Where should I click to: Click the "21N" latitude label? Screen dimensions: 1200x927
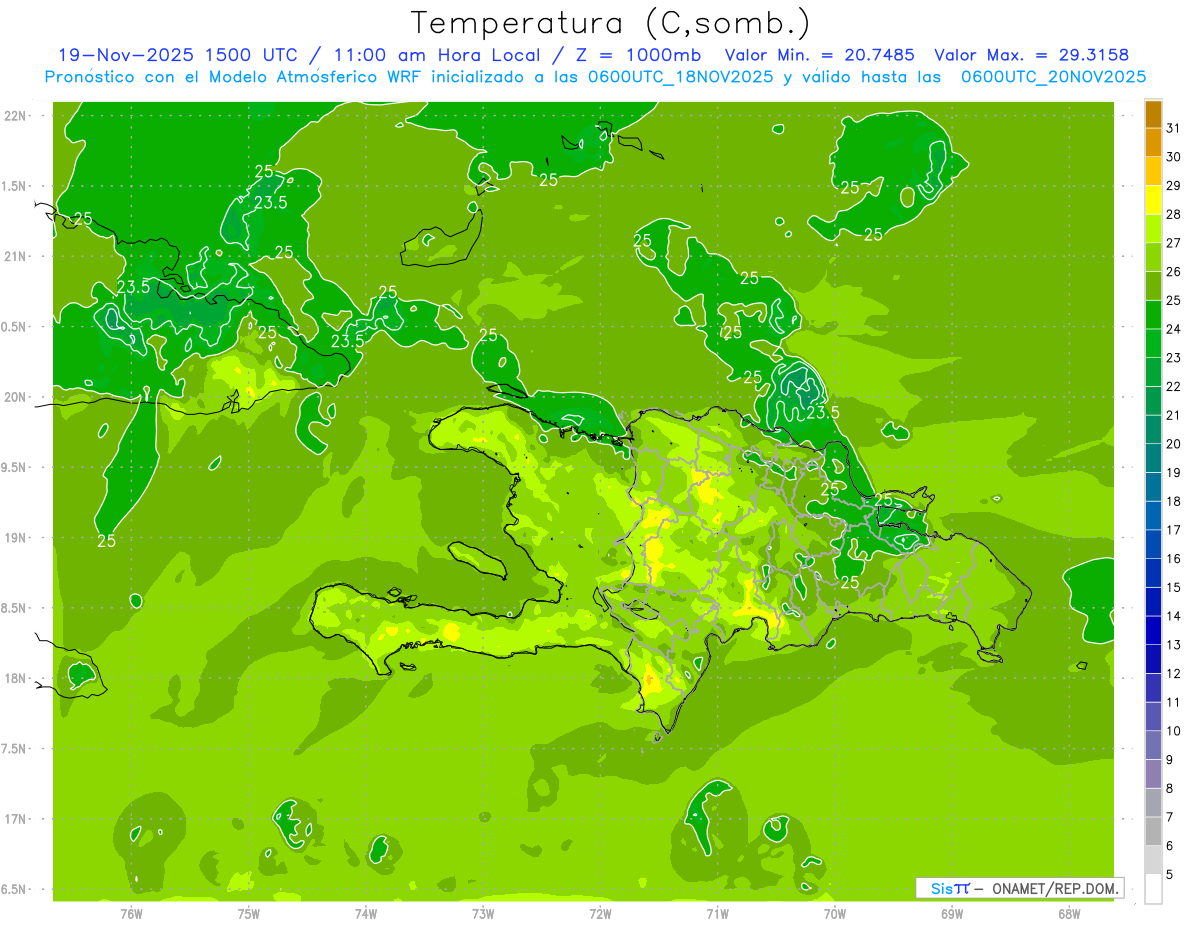pyautogui.click(x=17, y=257)
